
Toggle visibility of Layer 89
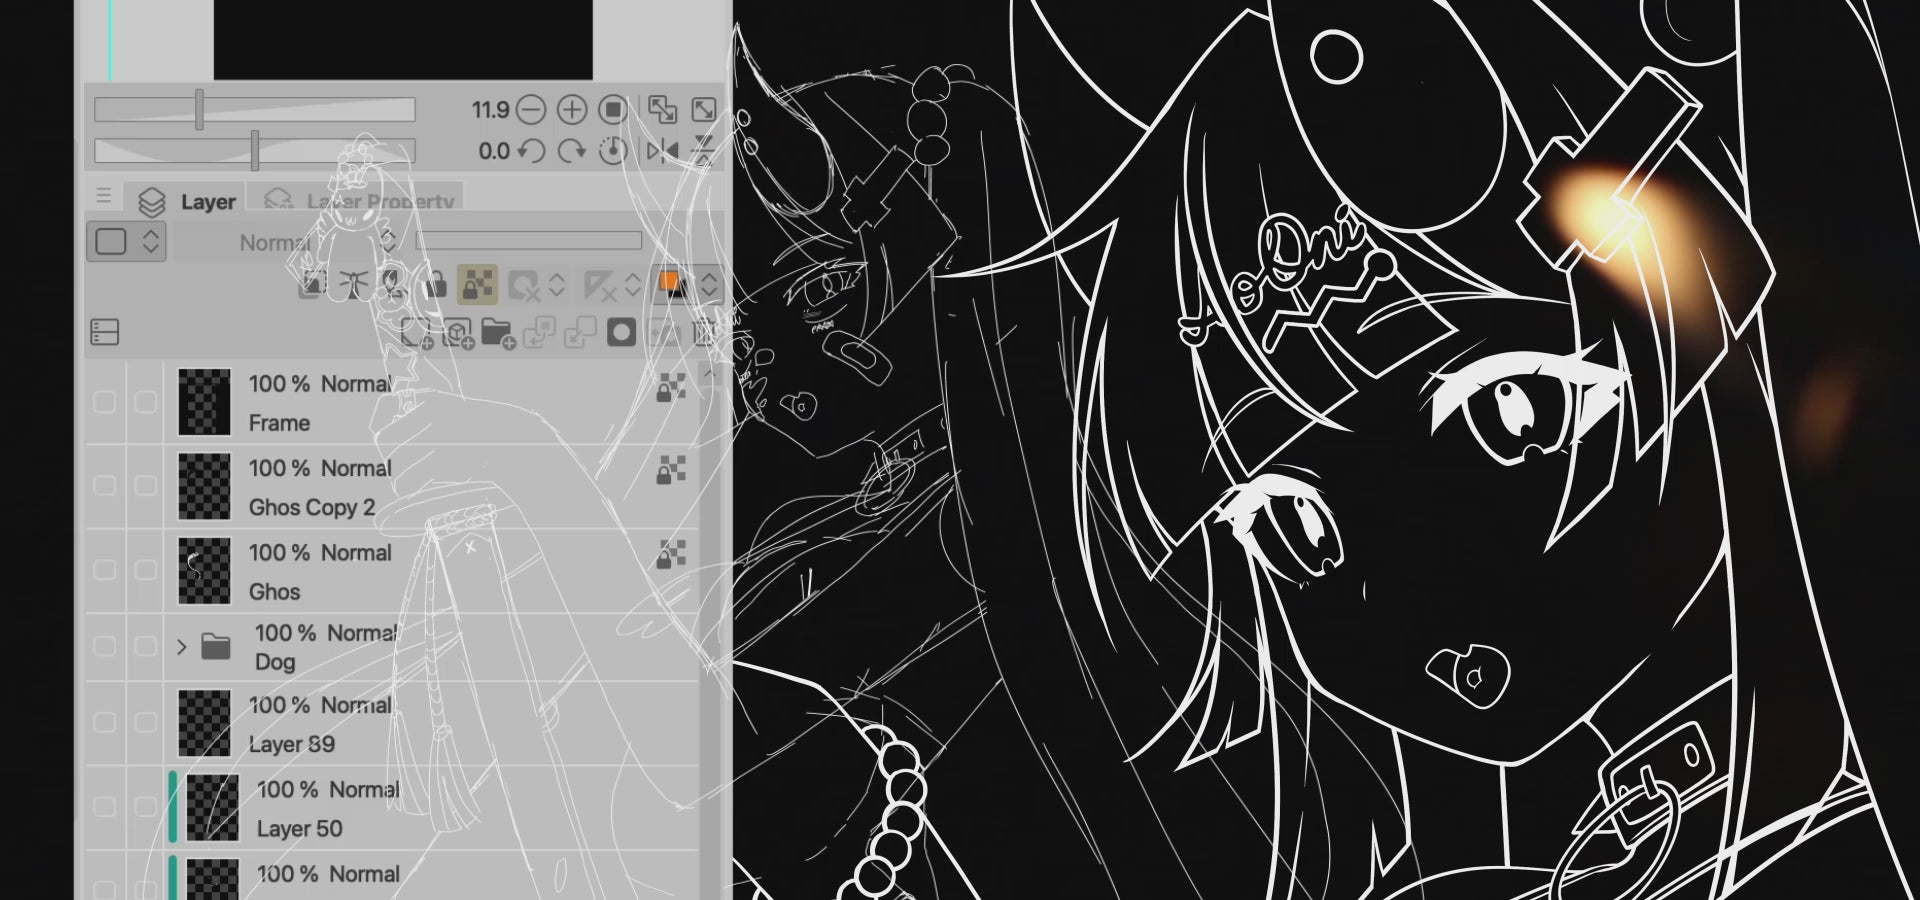(x=104, y=723)
